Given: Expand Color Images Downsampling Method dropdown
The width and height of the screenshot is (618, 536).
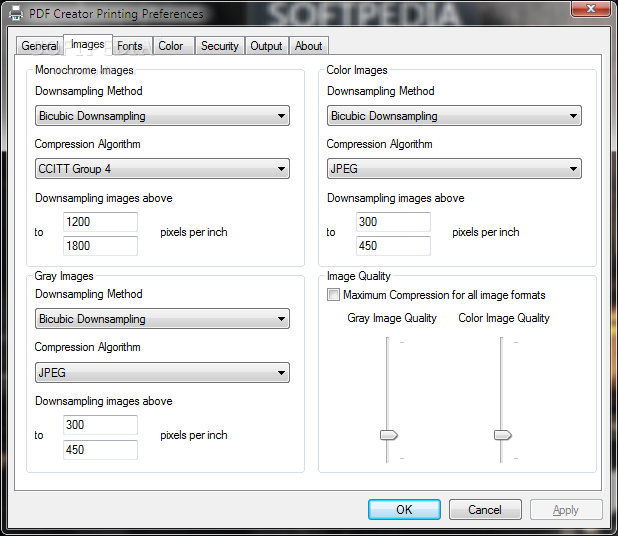Looking at the screenshot, I should (x=454, y=116).
